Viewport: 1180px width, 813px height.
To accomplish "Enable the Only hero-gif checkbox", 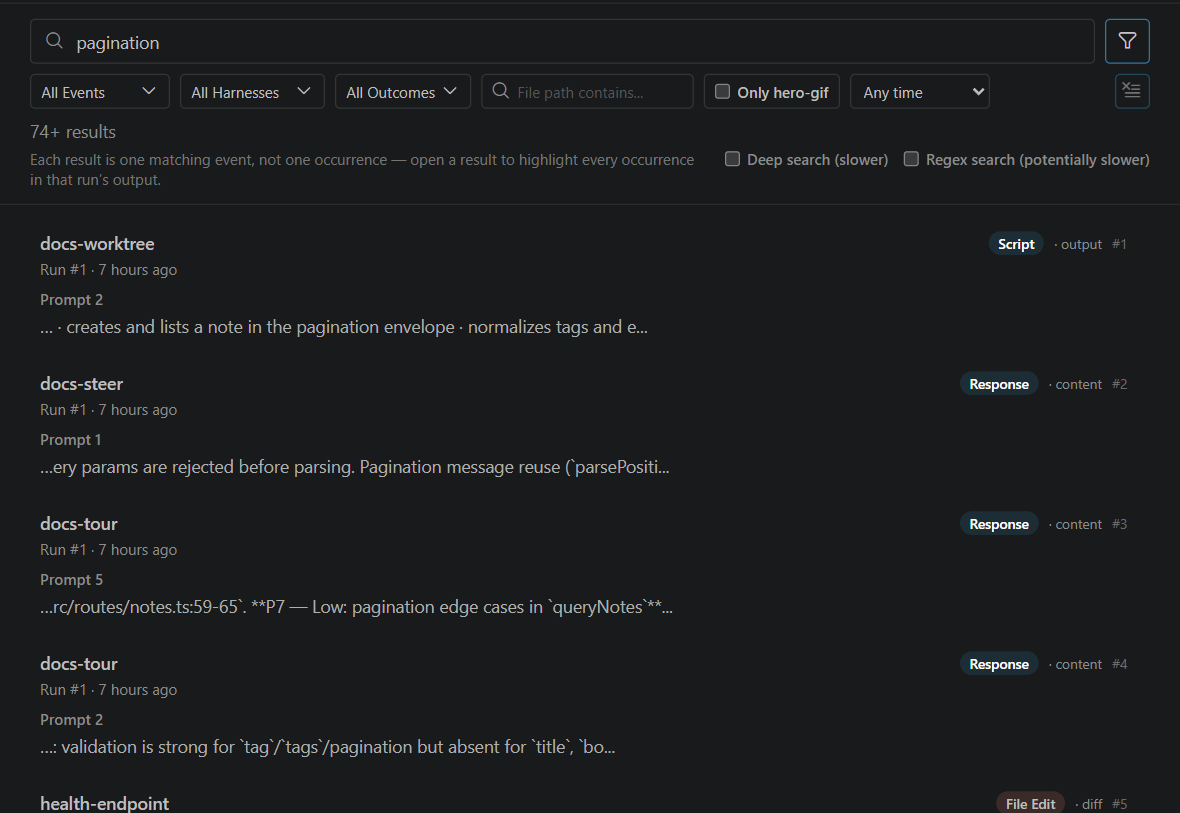I will click(722, 91).
